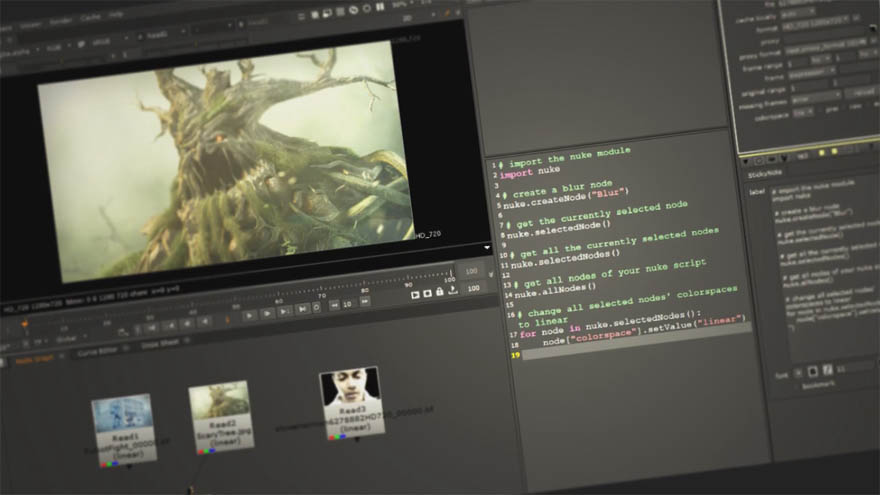Open the Viewer menu
Image resolution: width=880 pixels, height=495 pixels.
pyautogui.click(x=30, y=25)
